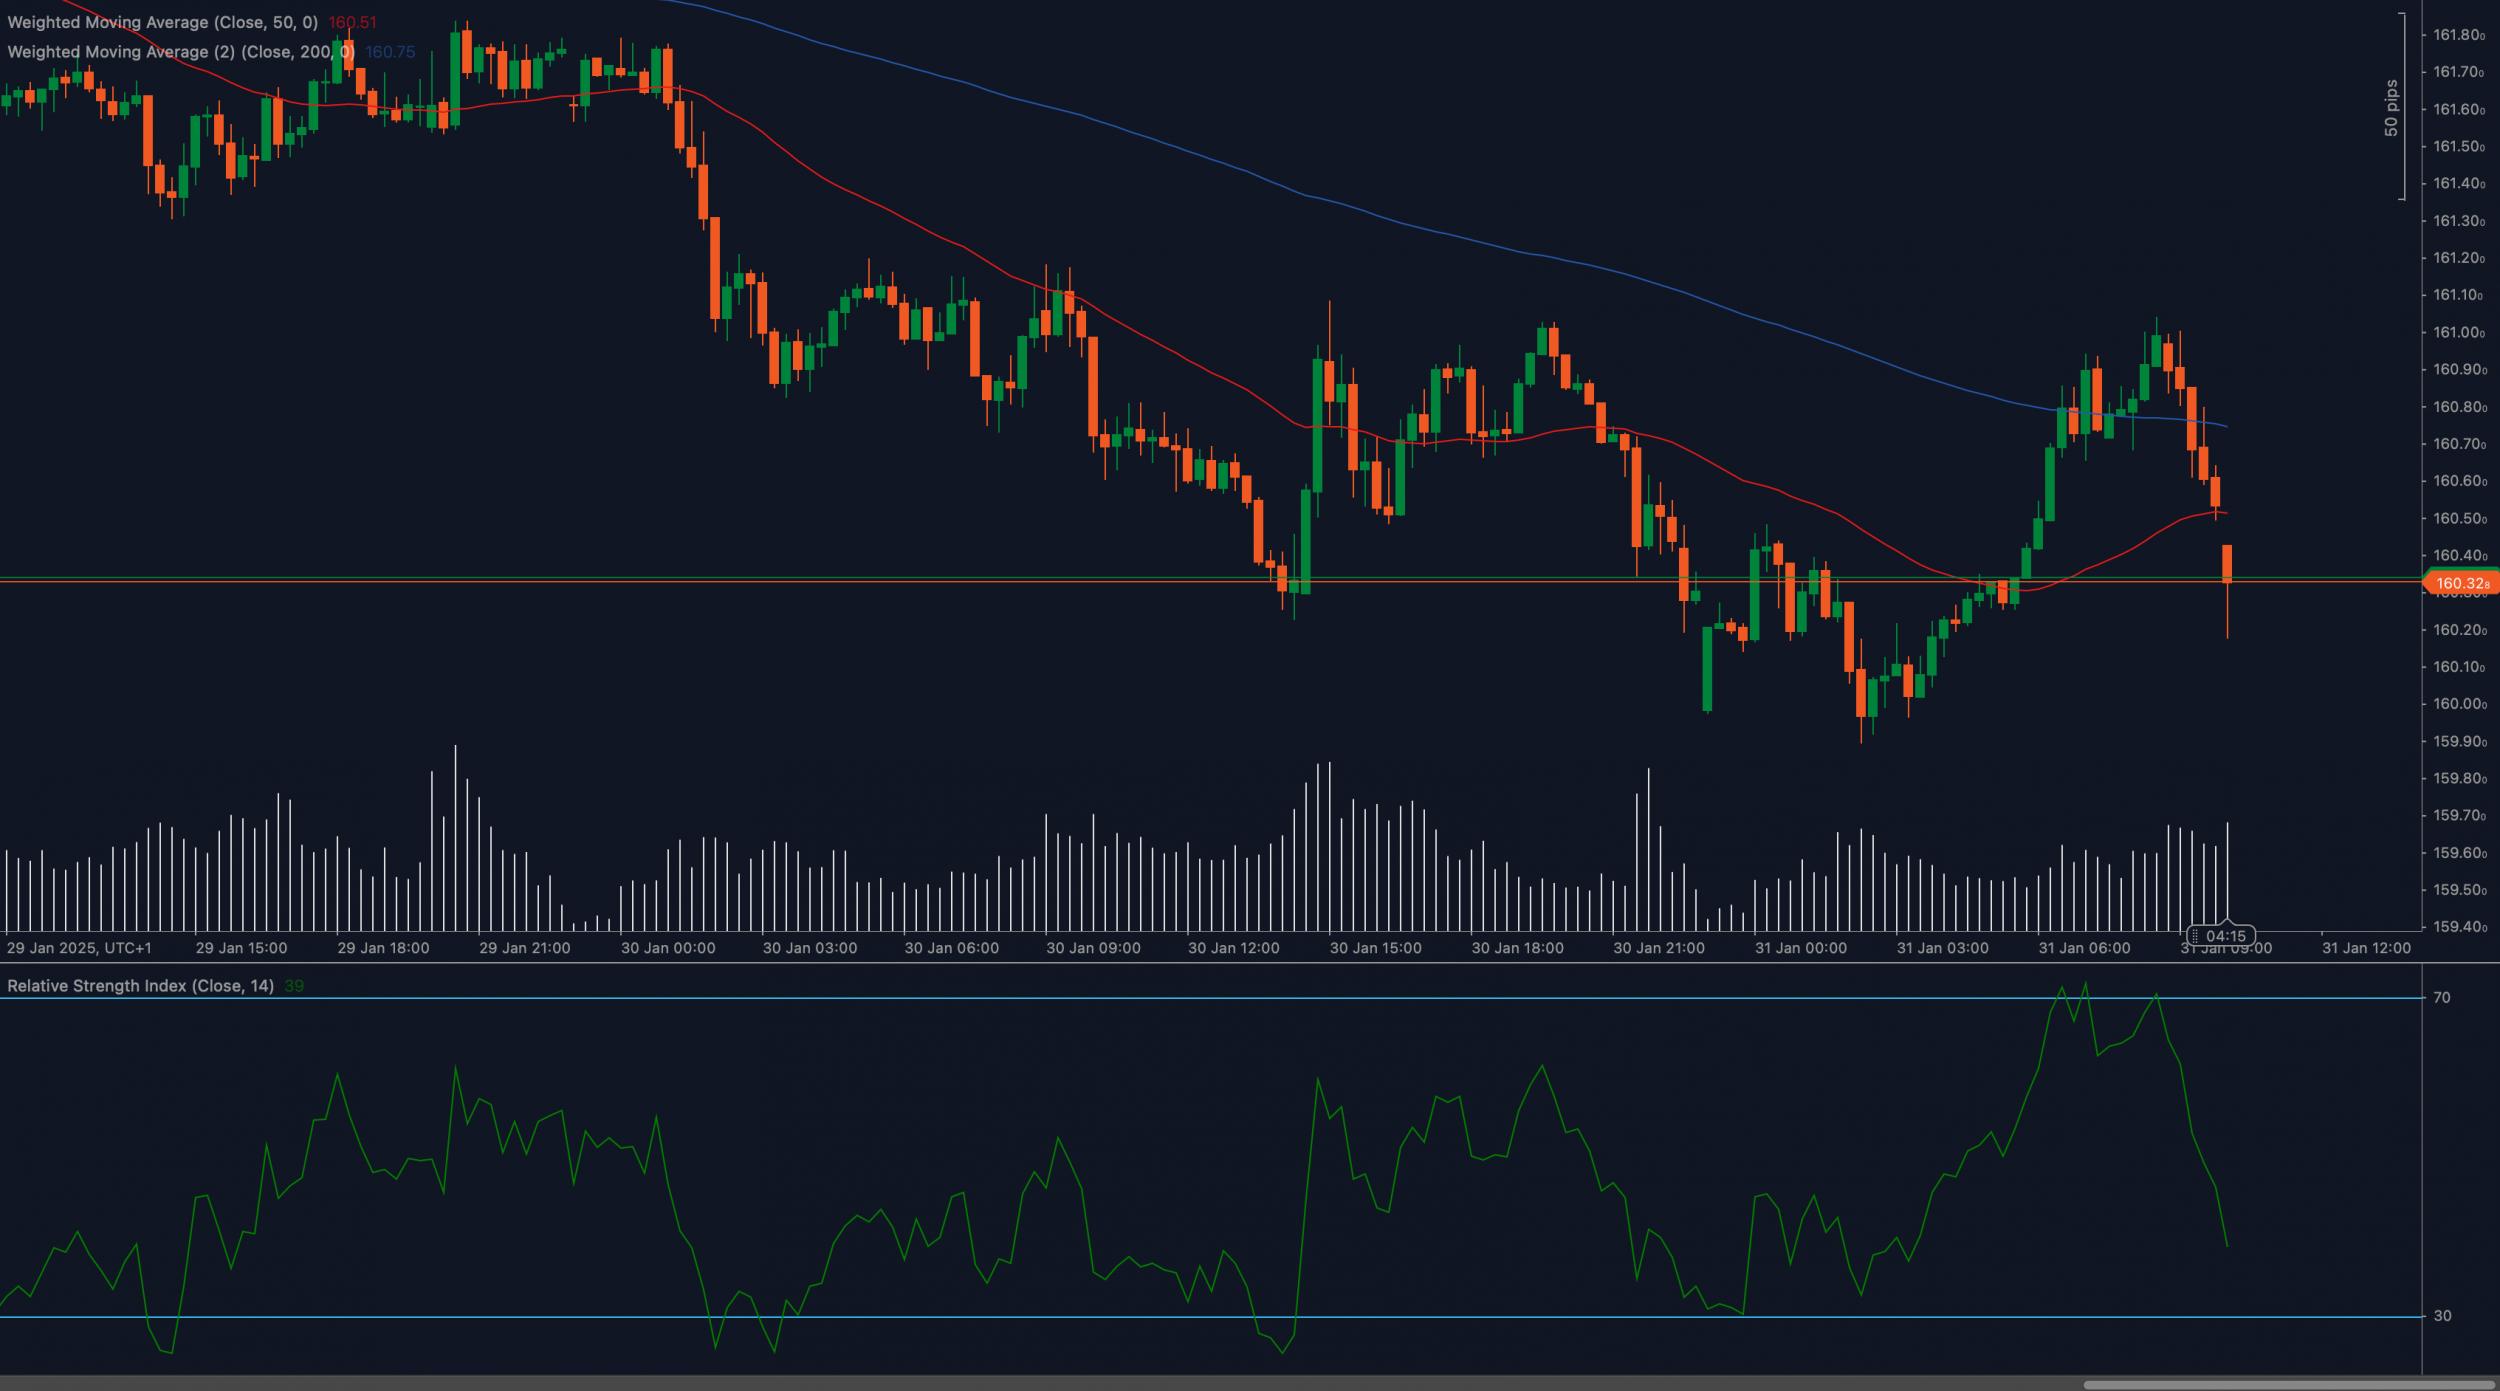This screenshot has height=1391, width=2500.
Task: Select the Weighted Moving Average (2) 200 legend
Action: coord(180,52)
